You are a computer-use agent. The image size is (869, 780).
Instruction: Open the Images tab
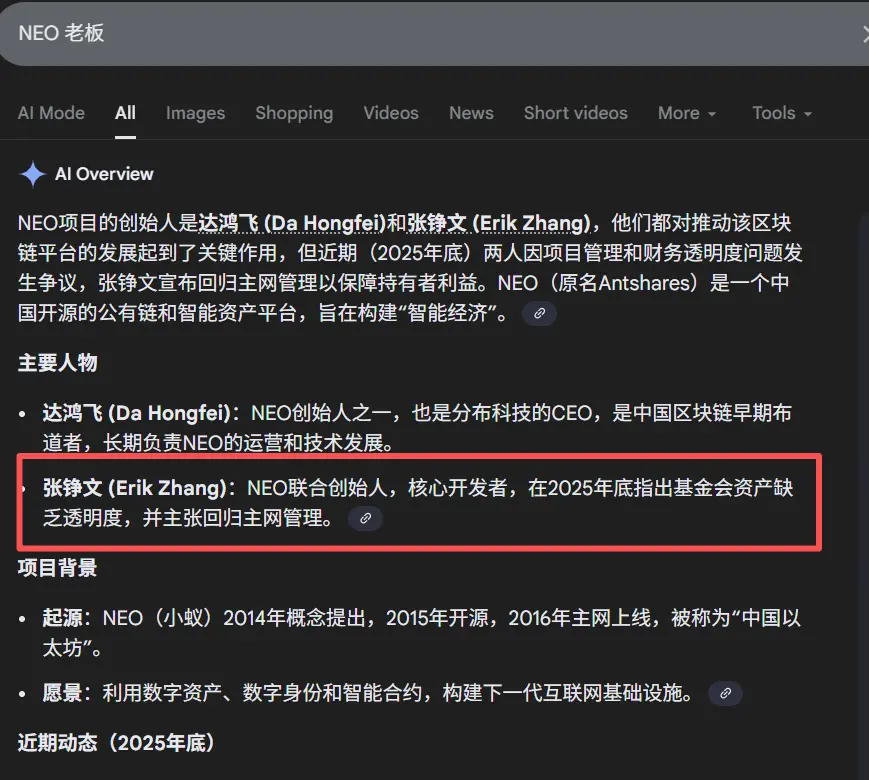196,113
